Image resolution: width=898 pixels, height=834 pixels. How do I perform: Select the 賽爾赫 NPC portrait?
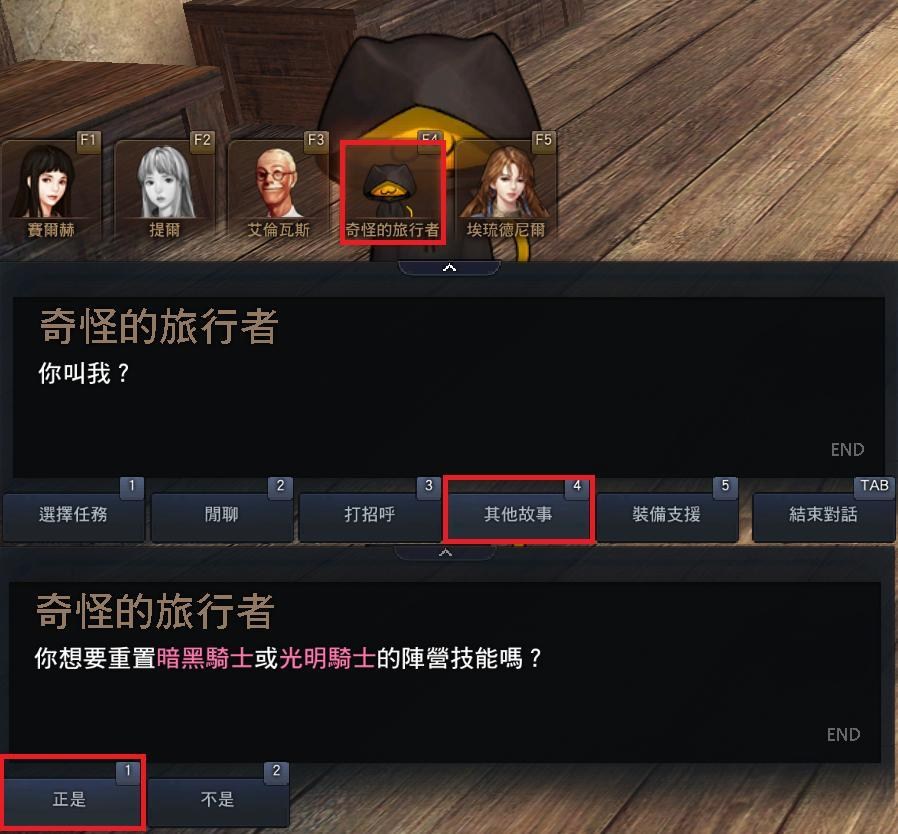(50, 191)
